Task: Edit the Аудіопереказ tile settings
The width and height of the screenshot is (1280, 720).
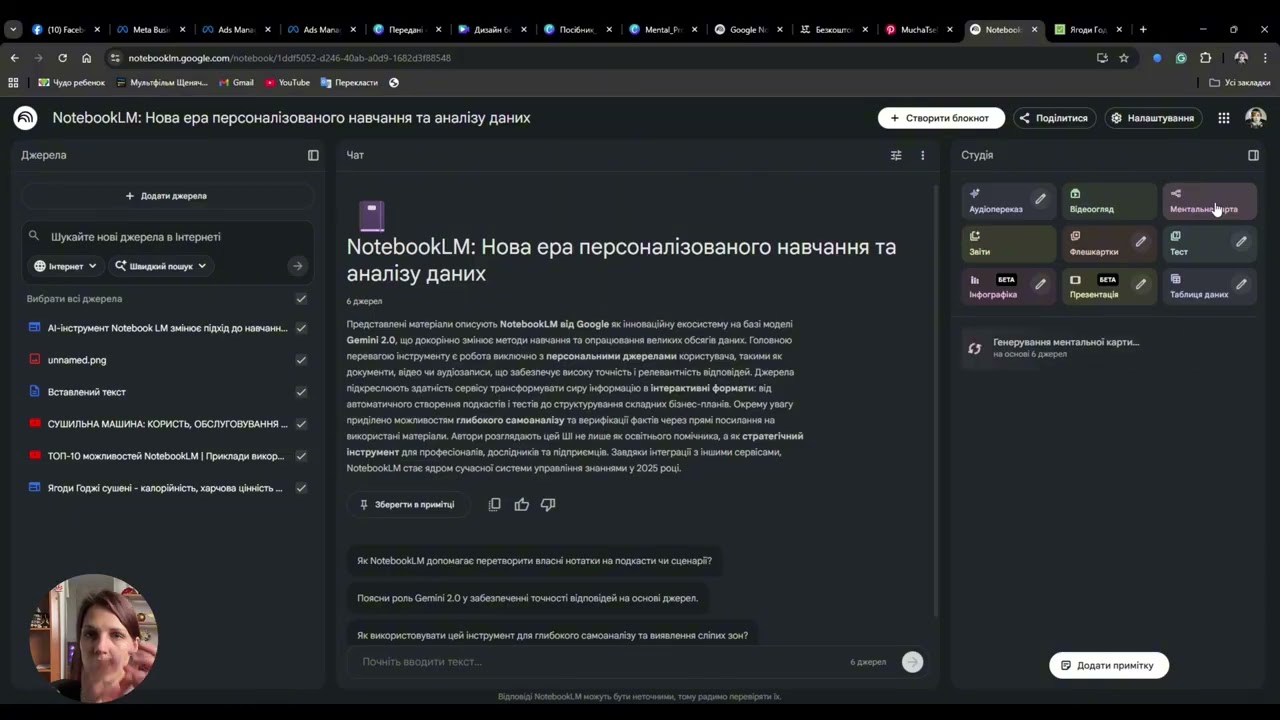Action: point(1040,199)
